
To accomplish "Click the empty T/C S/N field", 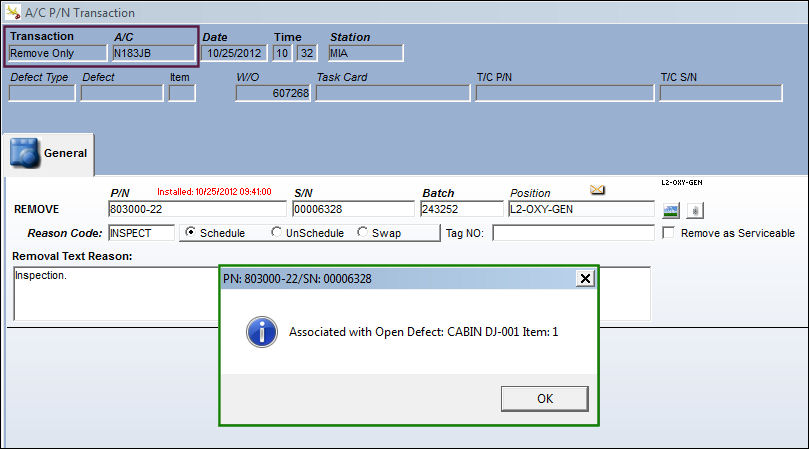I will (721, 93).
